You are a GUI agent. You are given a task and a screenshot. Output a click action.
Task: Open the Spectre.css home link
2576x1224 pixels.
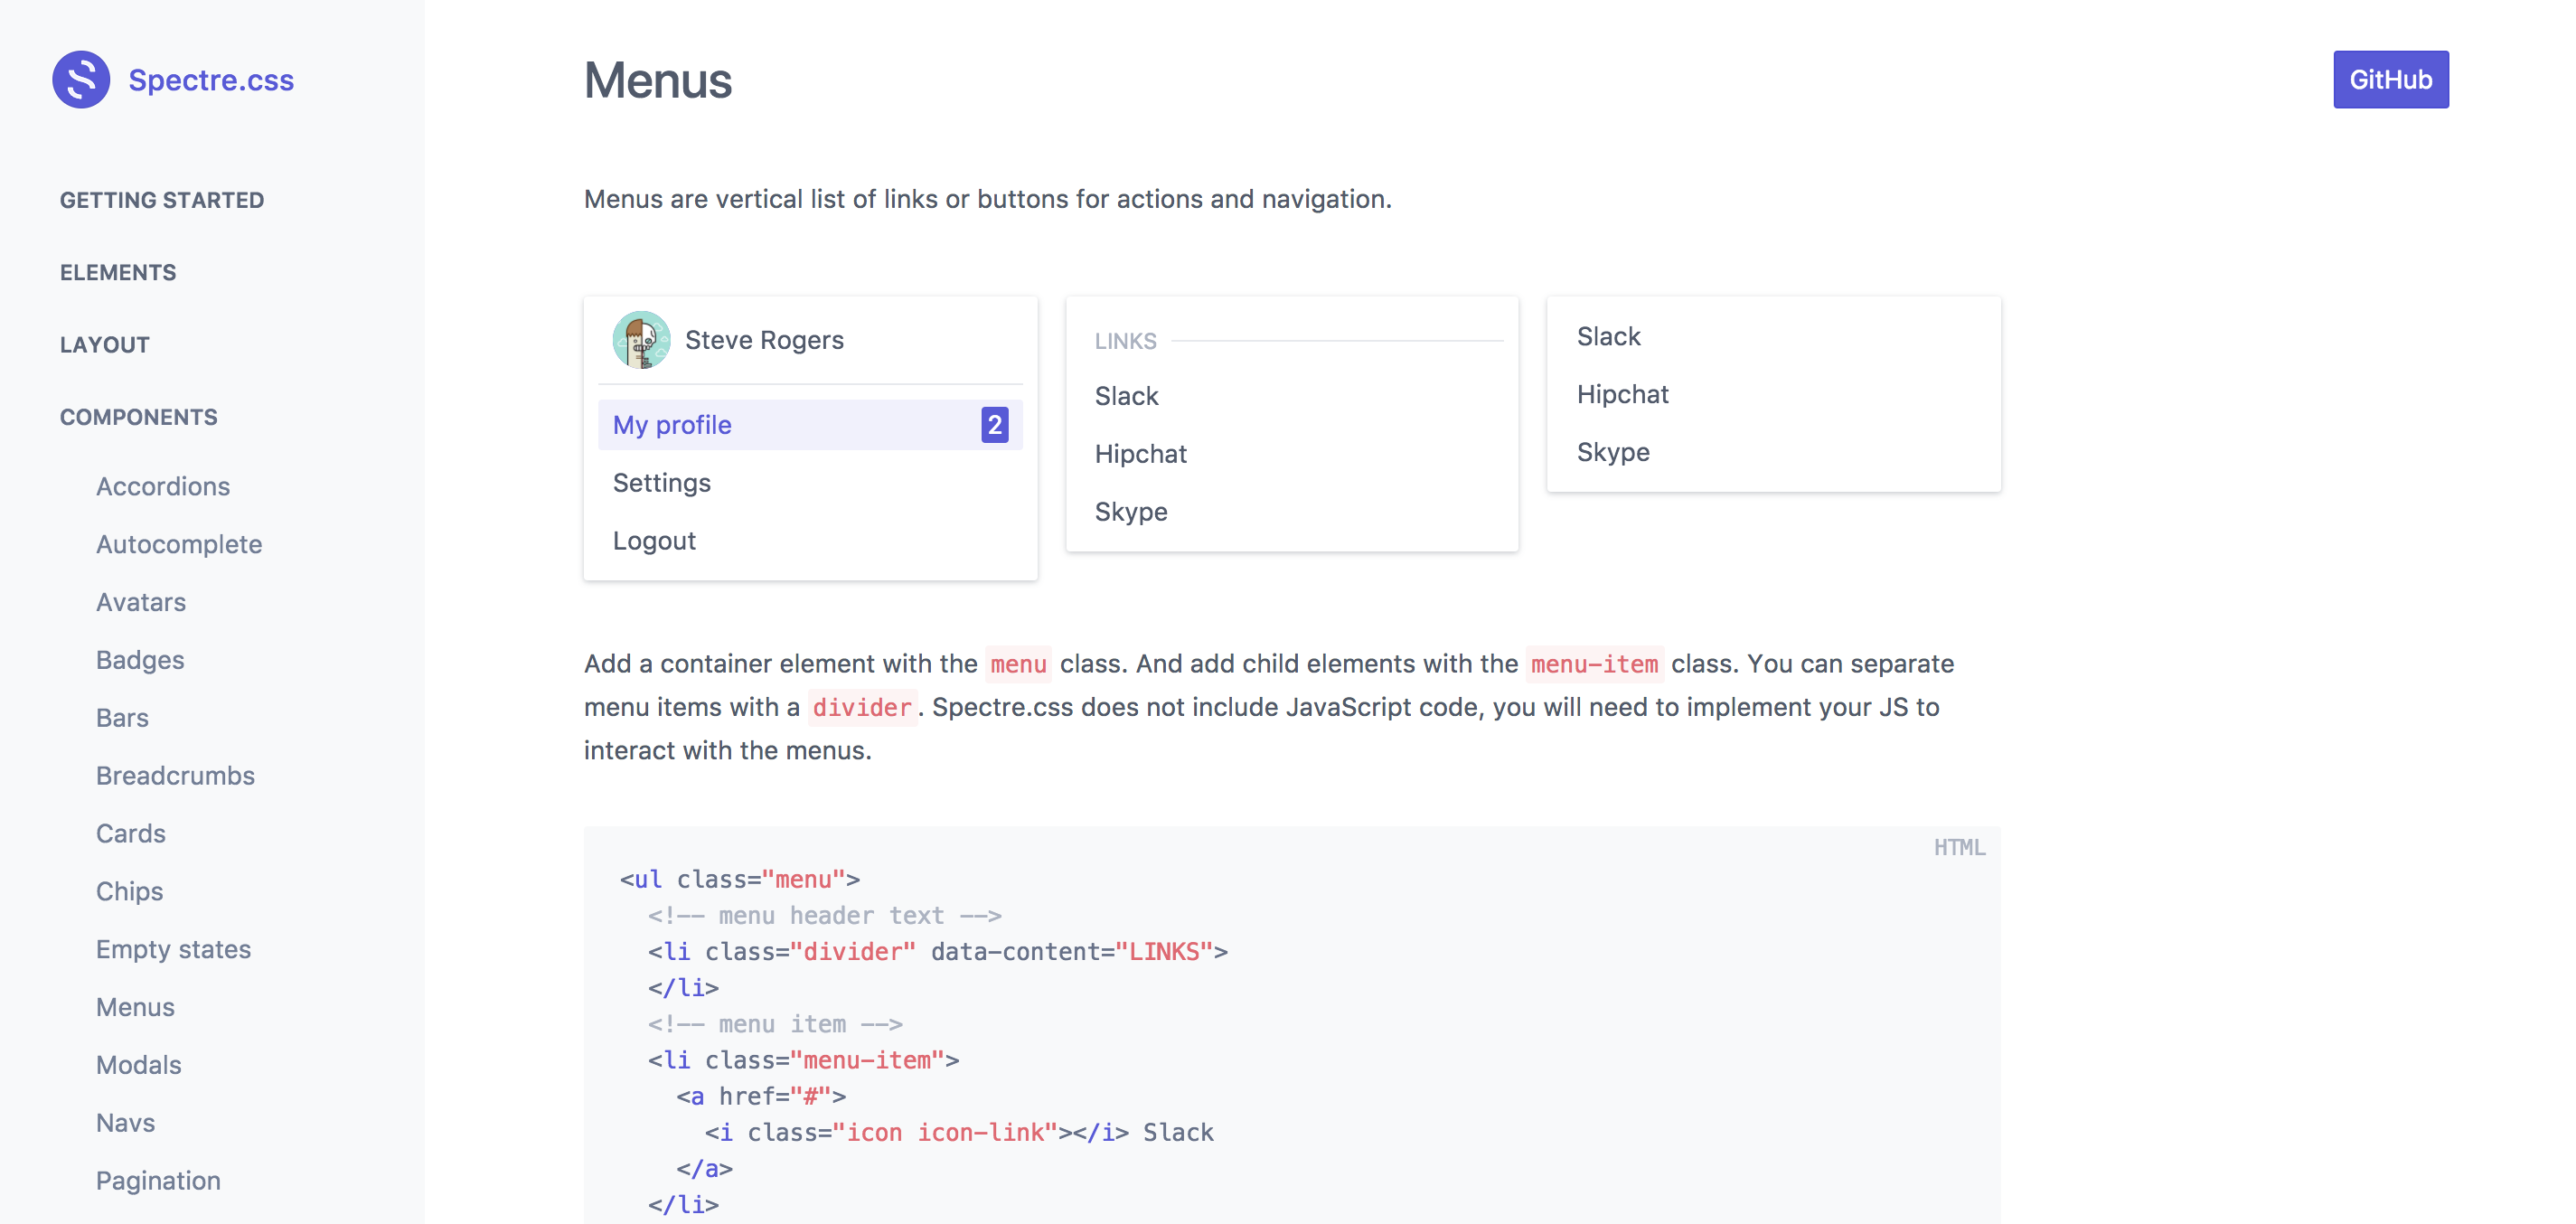pos(211,80)
